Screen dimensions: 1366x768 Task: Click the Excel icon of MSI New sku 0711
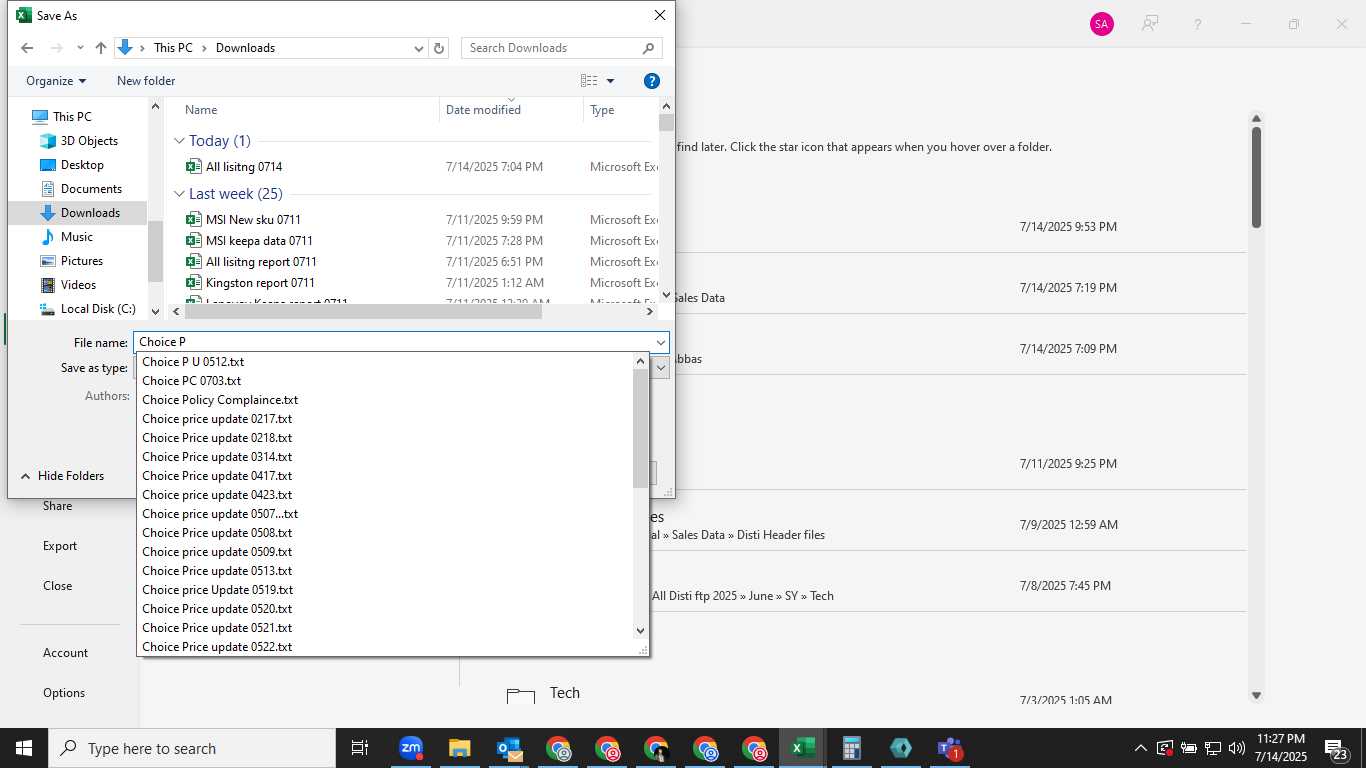[x=194, y=220]
